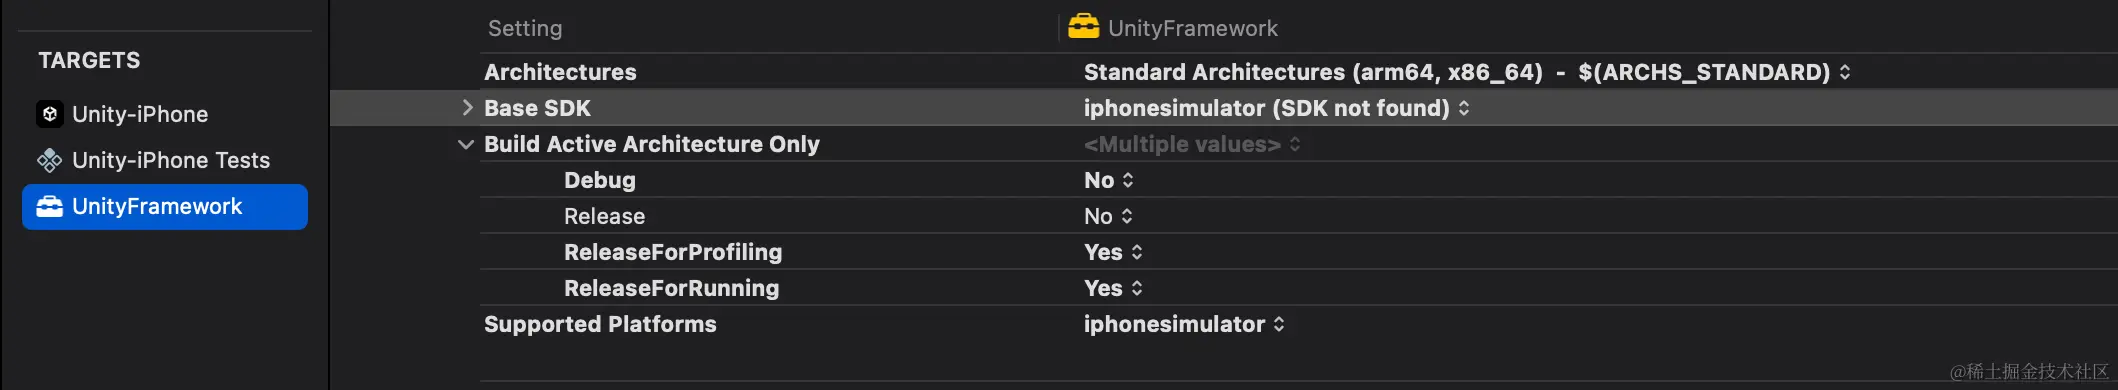
Task: Select the UnityFramework target
Action: tap(165, 207)
